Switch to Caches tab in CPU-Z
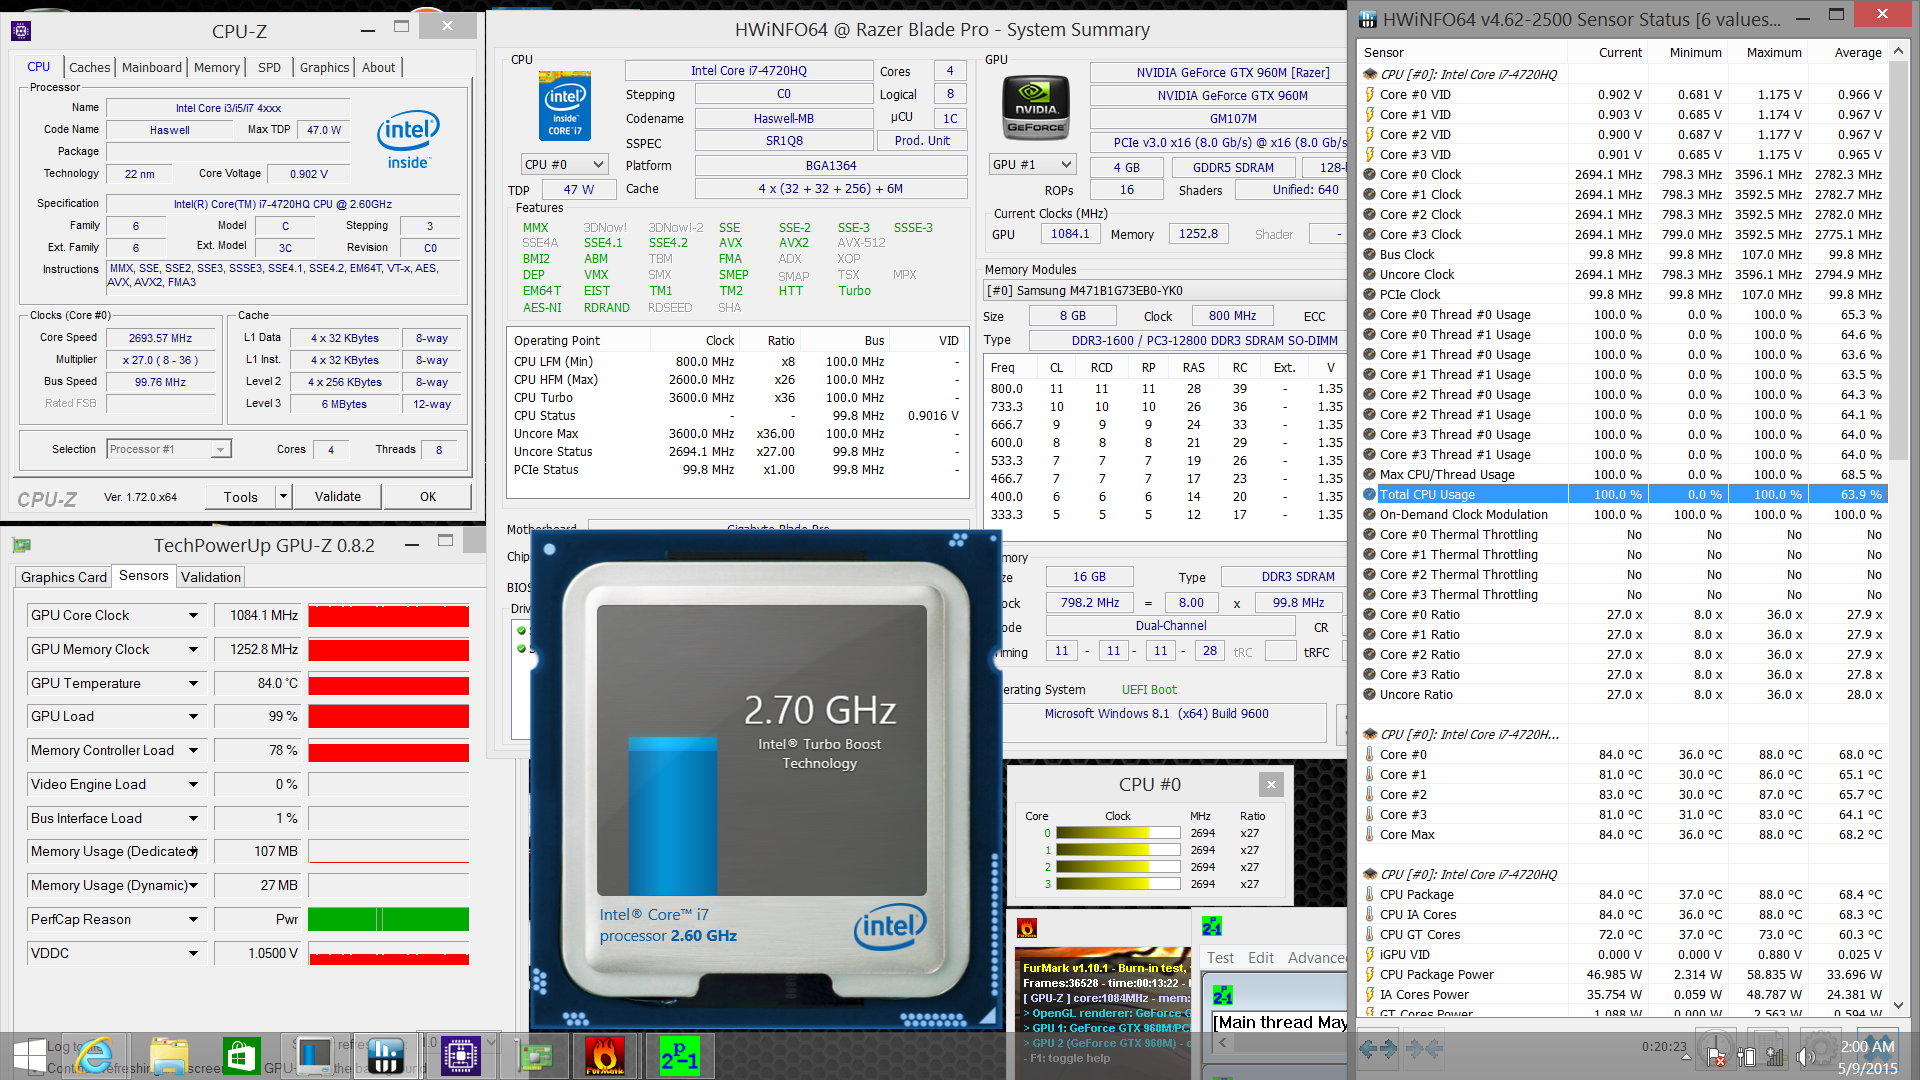 89,67
